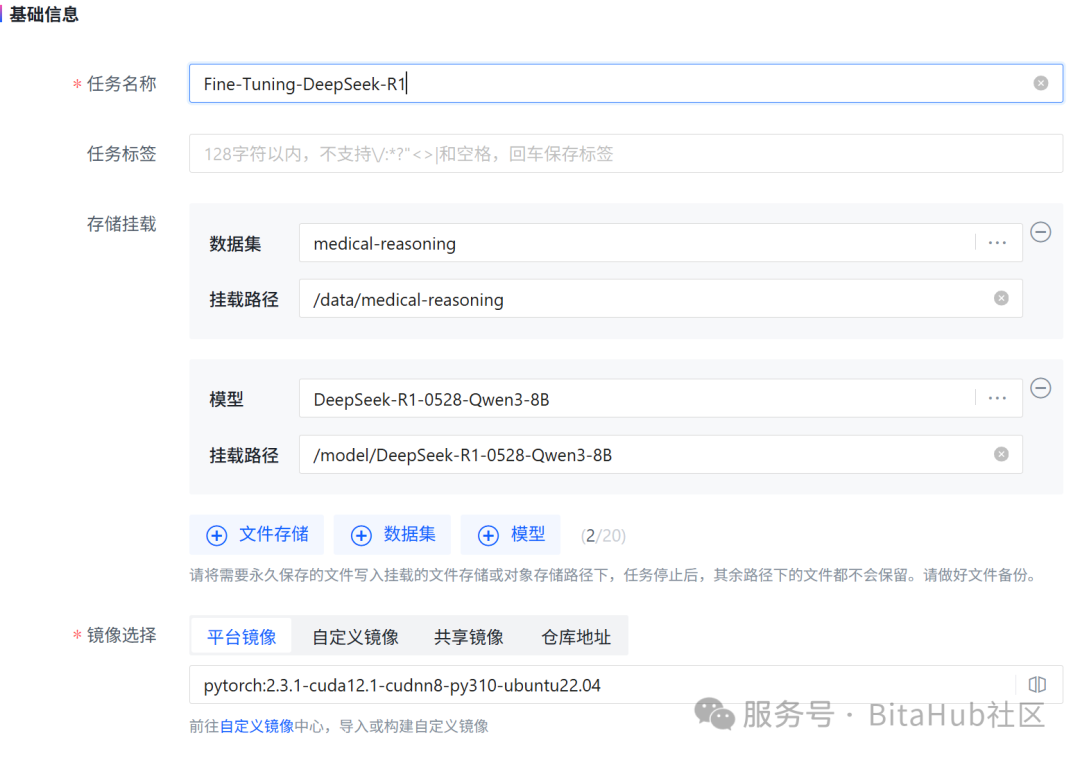Add a 文件存储 mount

click(x=256, y=535)
